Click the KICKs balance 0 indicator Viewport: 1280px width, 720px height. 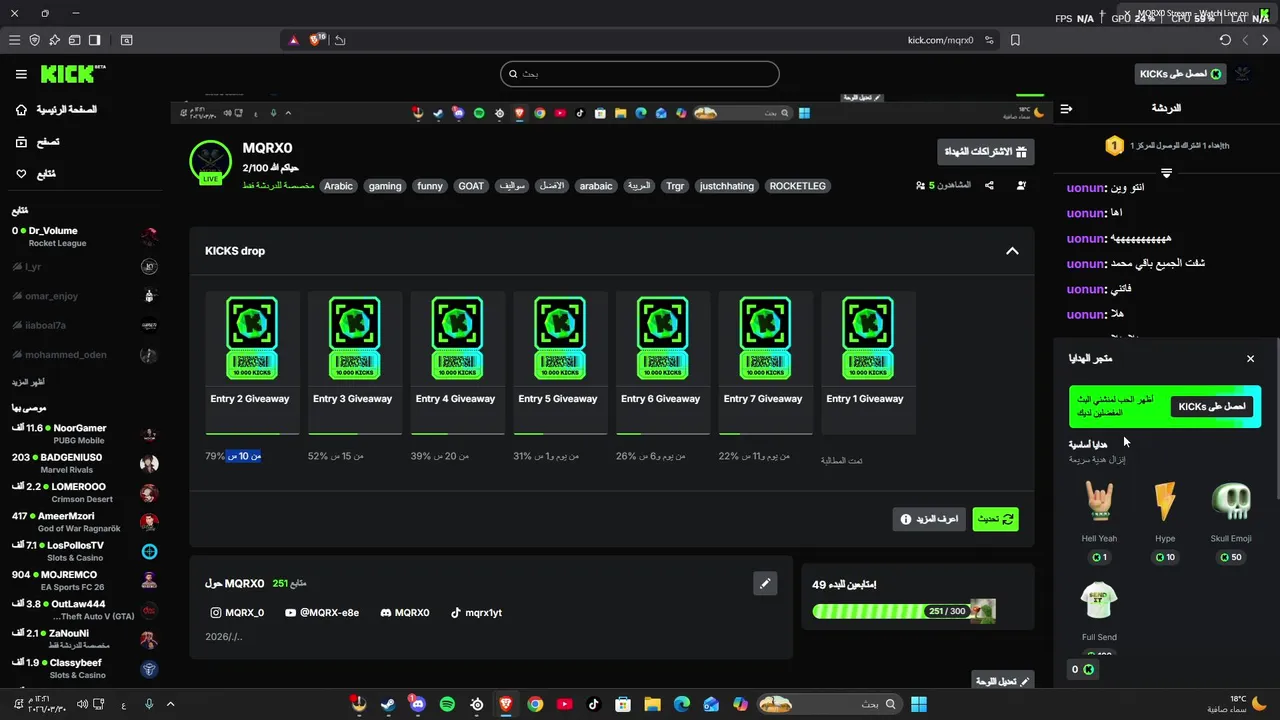1083,669
